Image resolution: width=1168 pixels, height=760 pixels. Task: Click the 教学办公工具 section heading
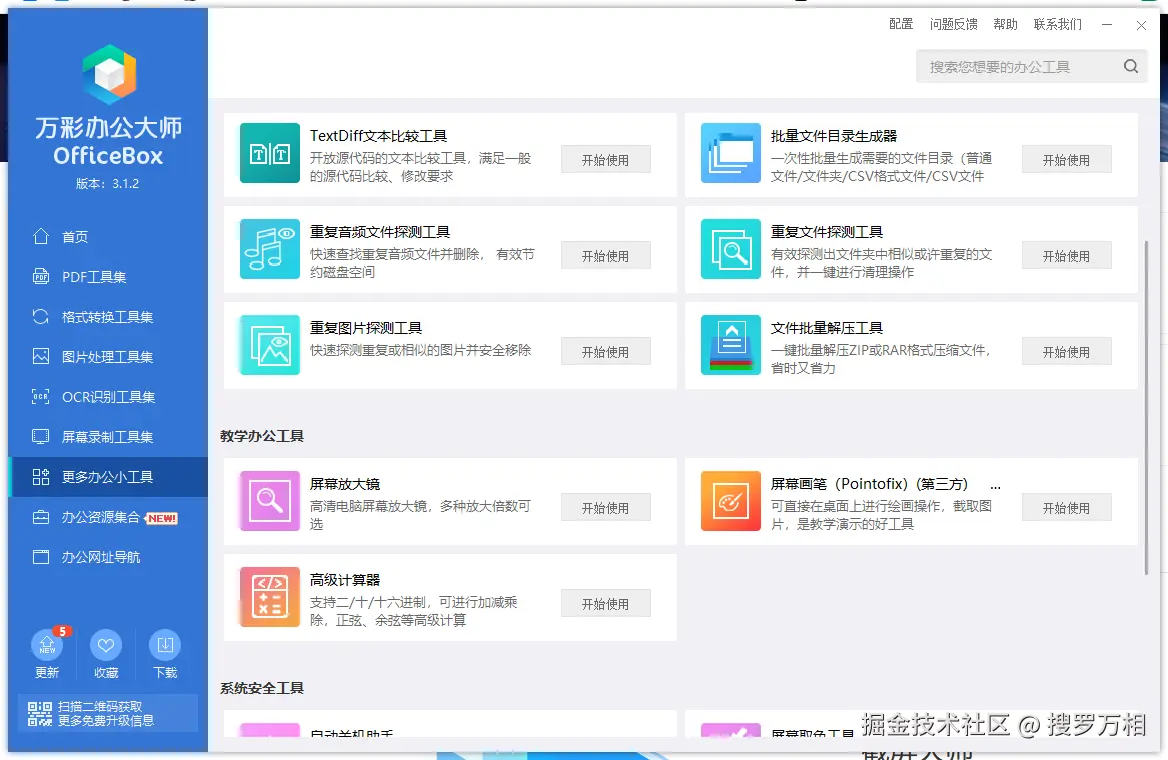point(261,436)
